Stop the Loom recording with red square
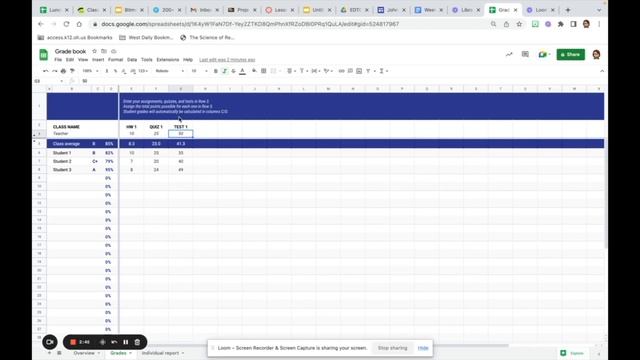Viewport: 640px width, 360px height. point(73,342)
